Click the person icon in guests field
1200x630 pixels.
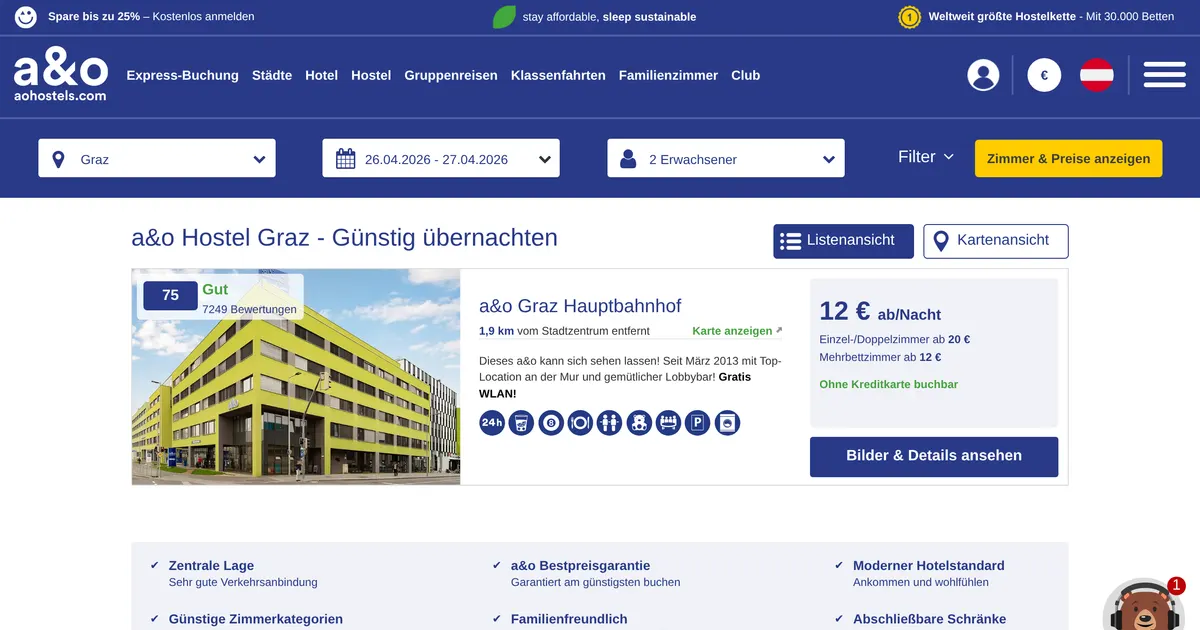[628, 159]
